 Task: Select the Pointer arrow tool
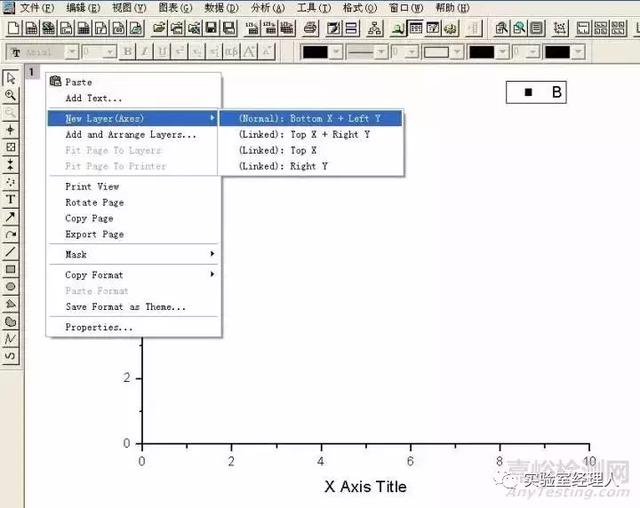(11, 78)
